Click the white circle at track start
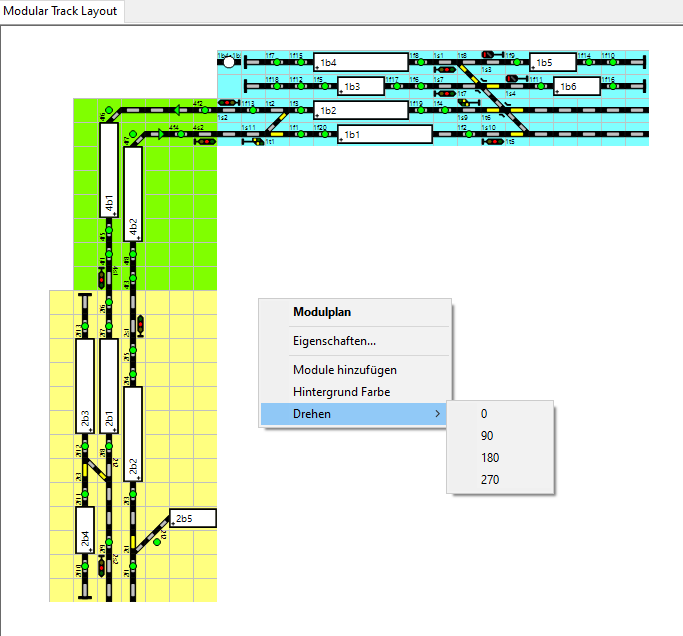Screen dimensions: 683x636 (230, 62)
